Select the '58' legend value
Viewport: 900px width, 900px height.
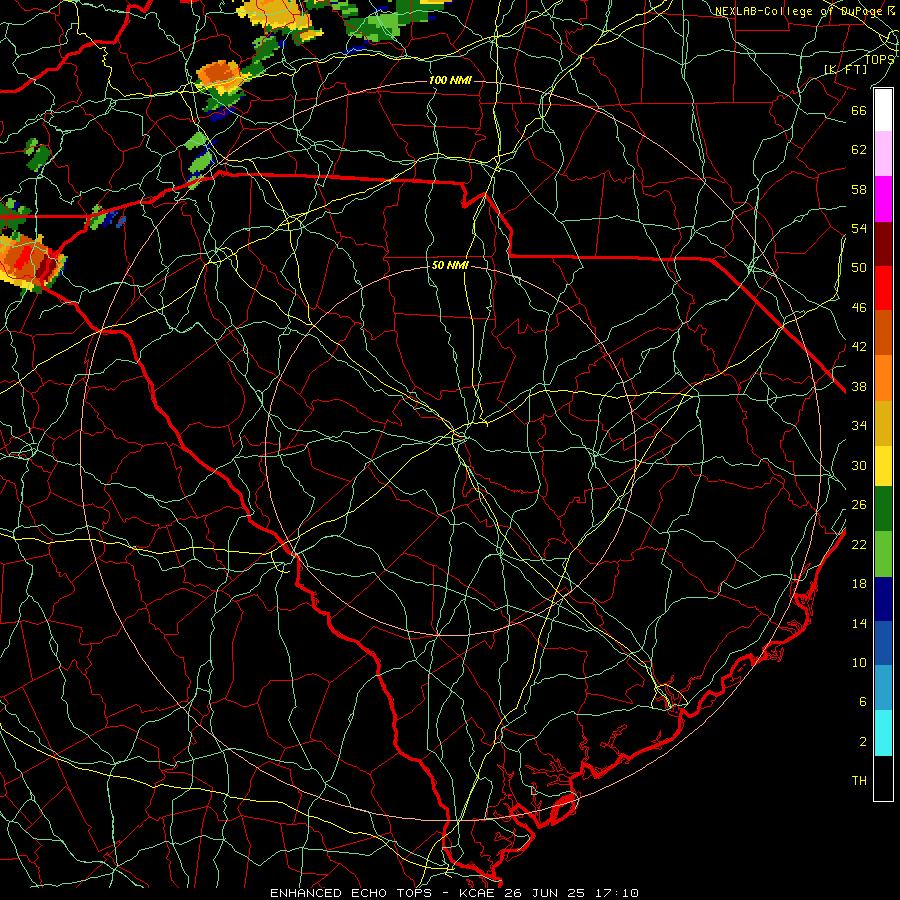tap(859, 189)
